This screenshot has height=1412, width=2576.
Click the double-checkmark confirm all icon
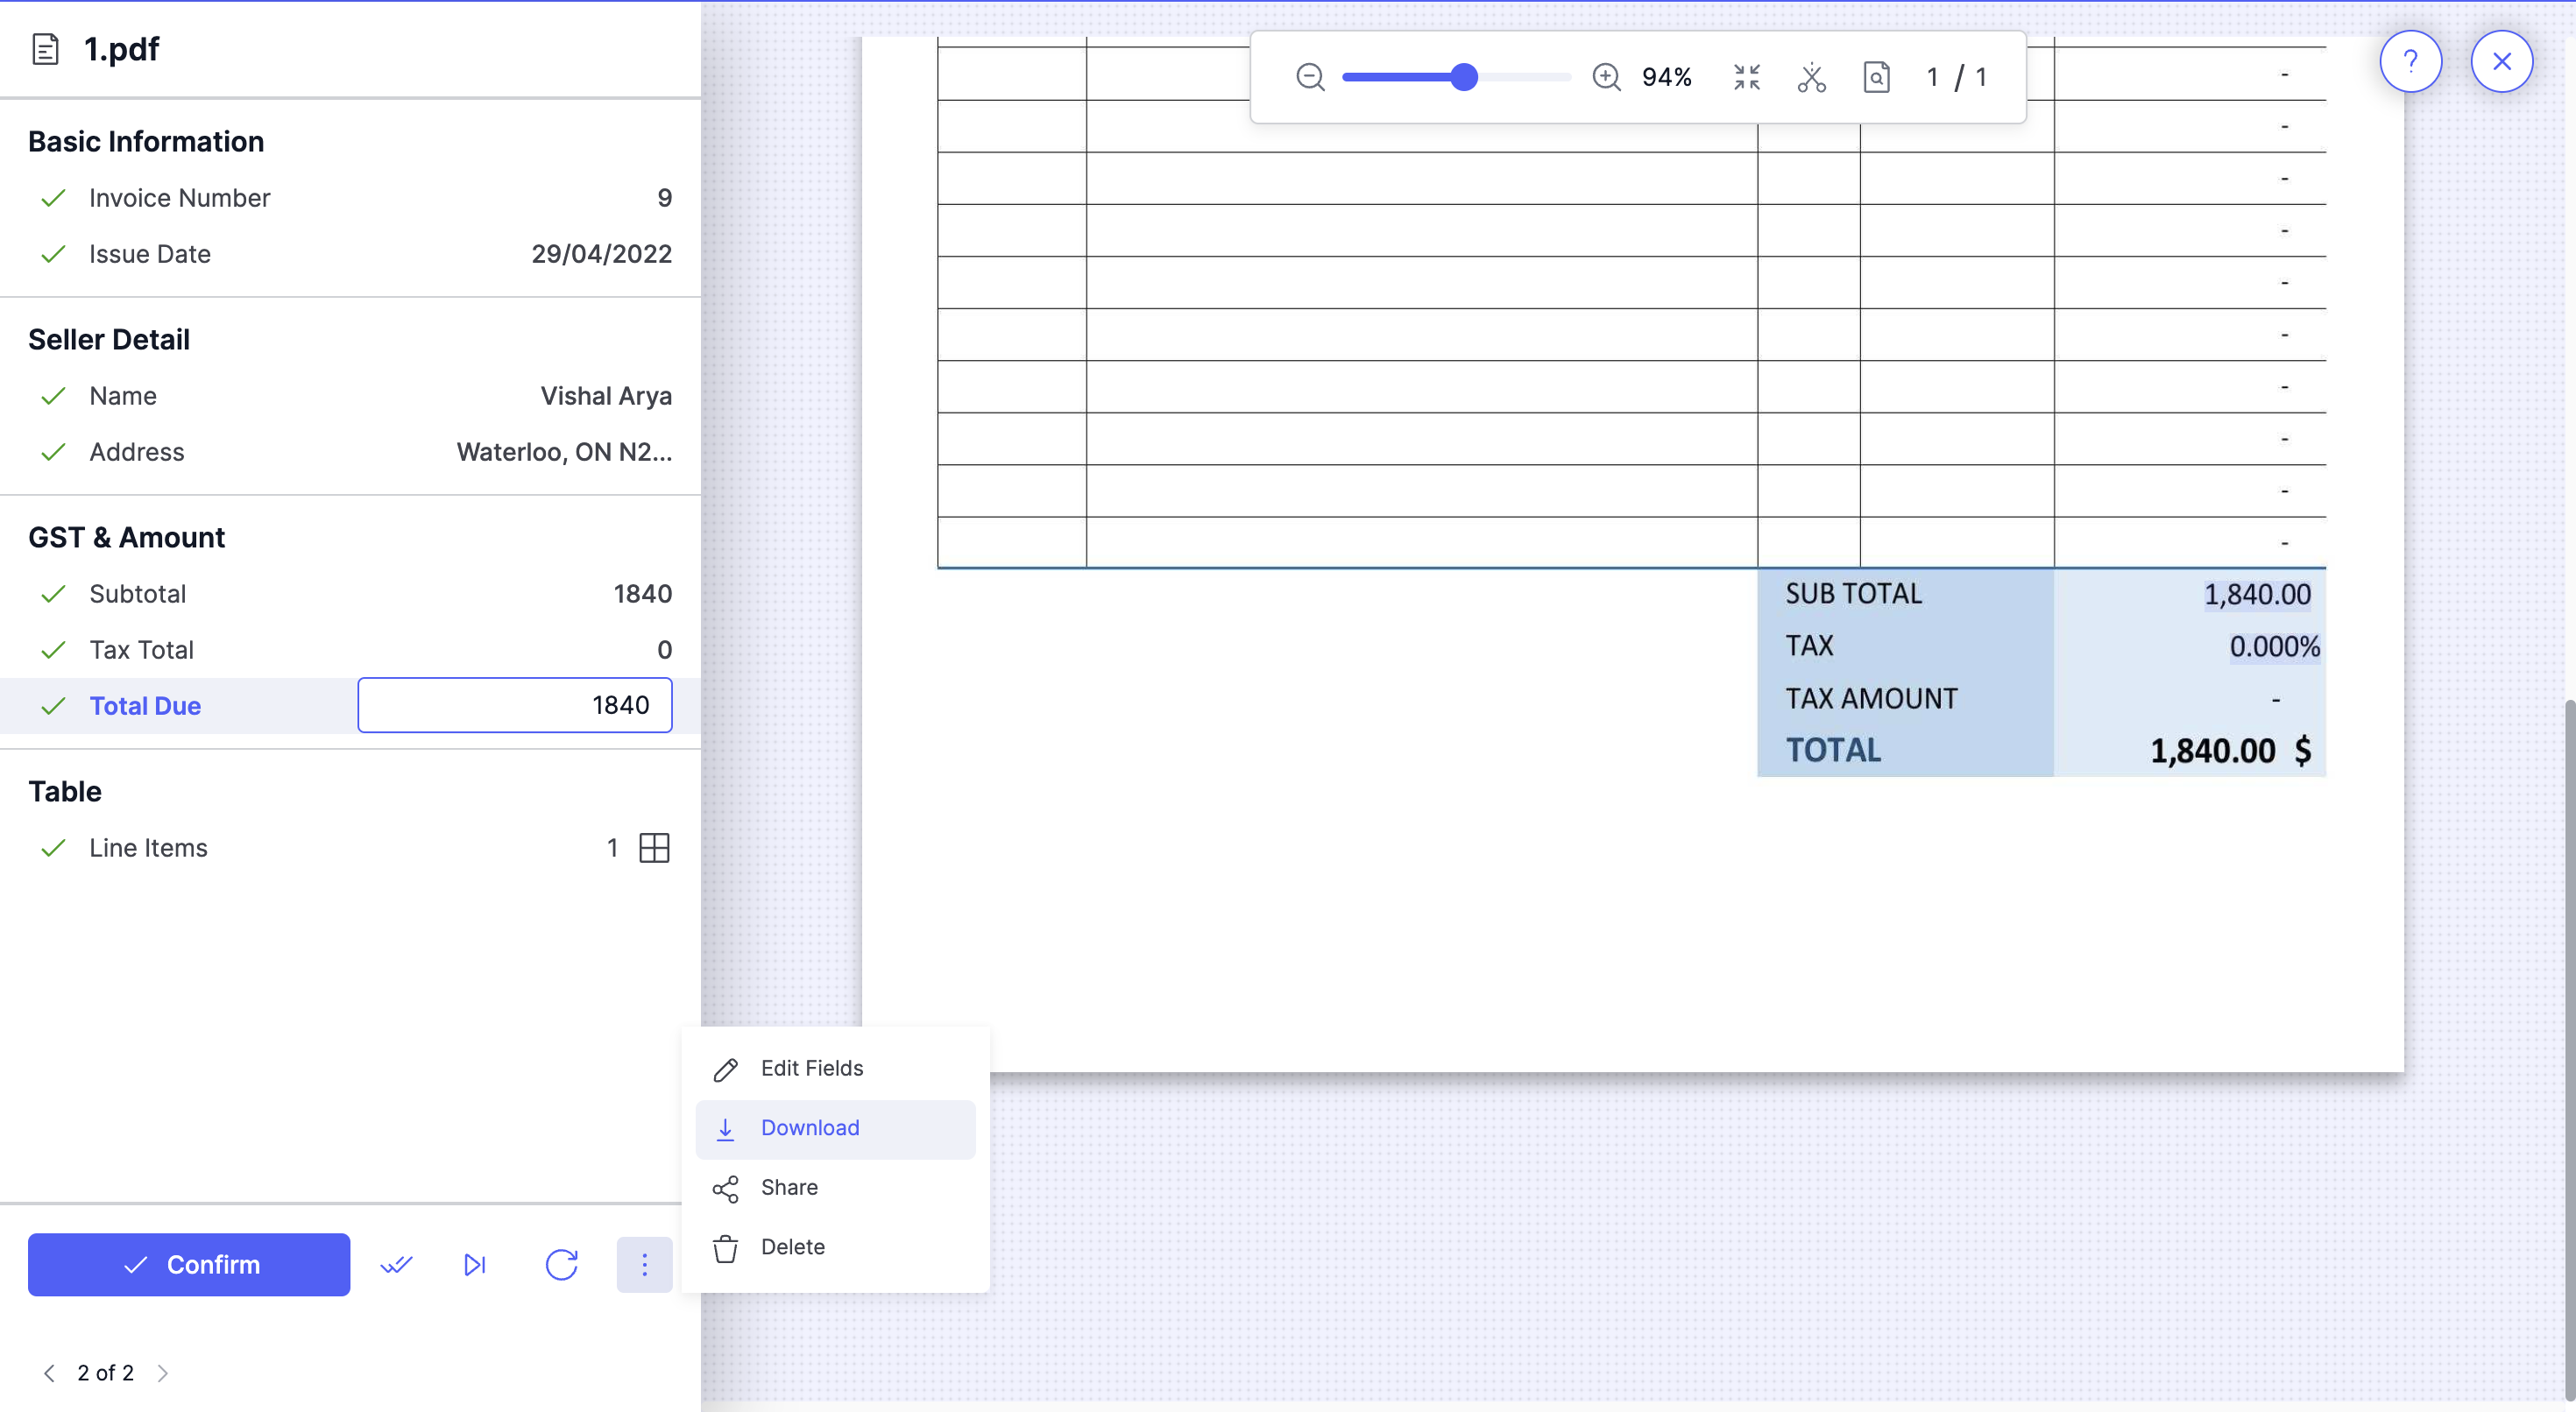pyautogui.click(x=396, y=1265)
